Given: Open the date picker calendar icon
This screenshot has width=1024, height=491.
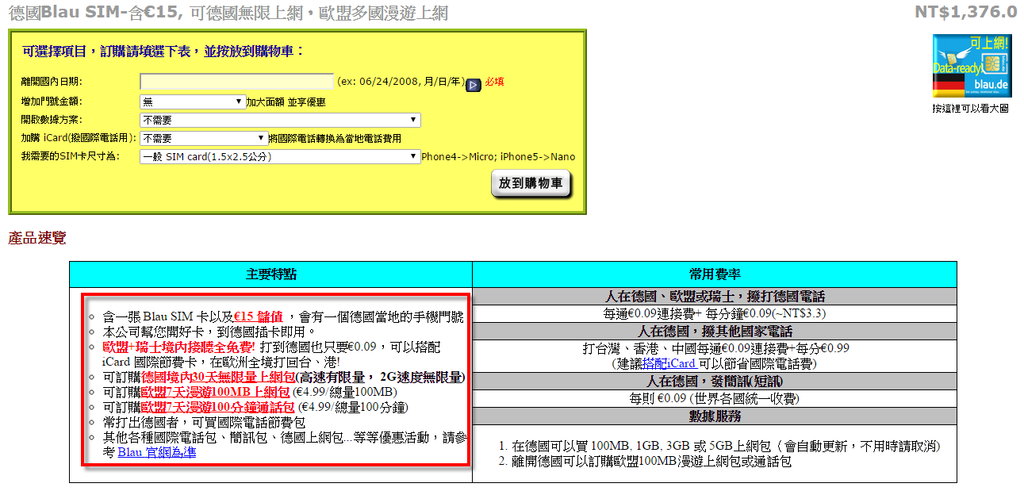Looking at the screenshot, I should point(473,84).
